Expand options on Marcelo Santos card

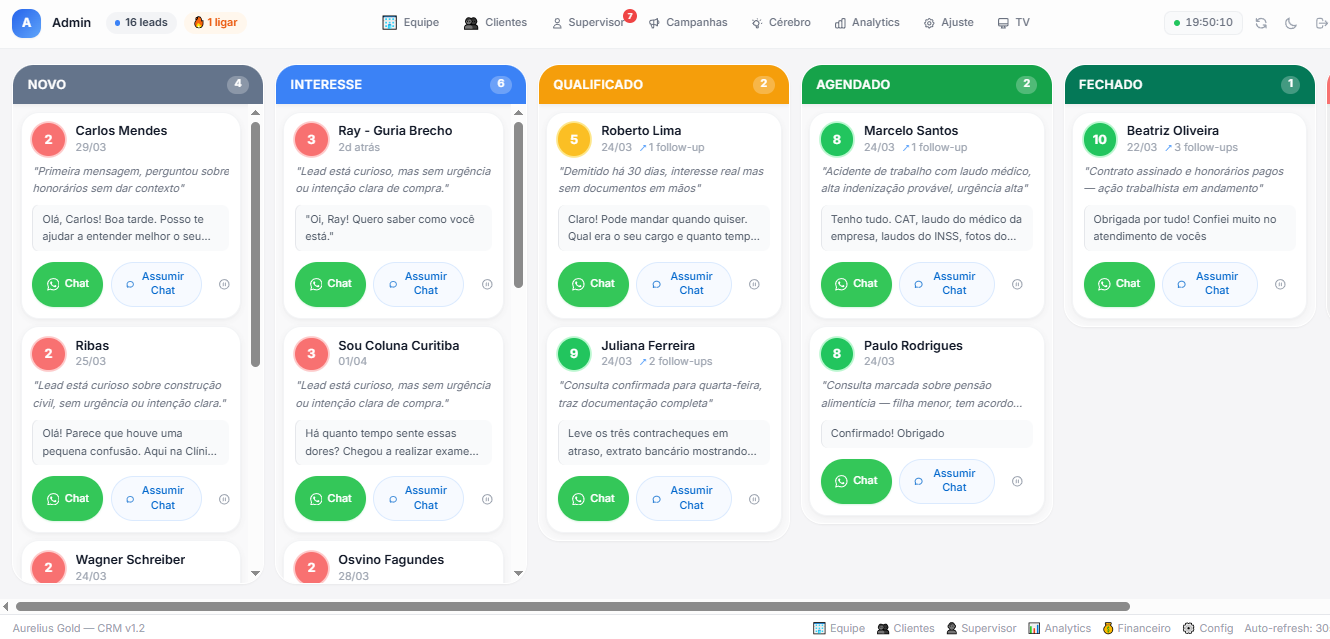(1017, 284)
